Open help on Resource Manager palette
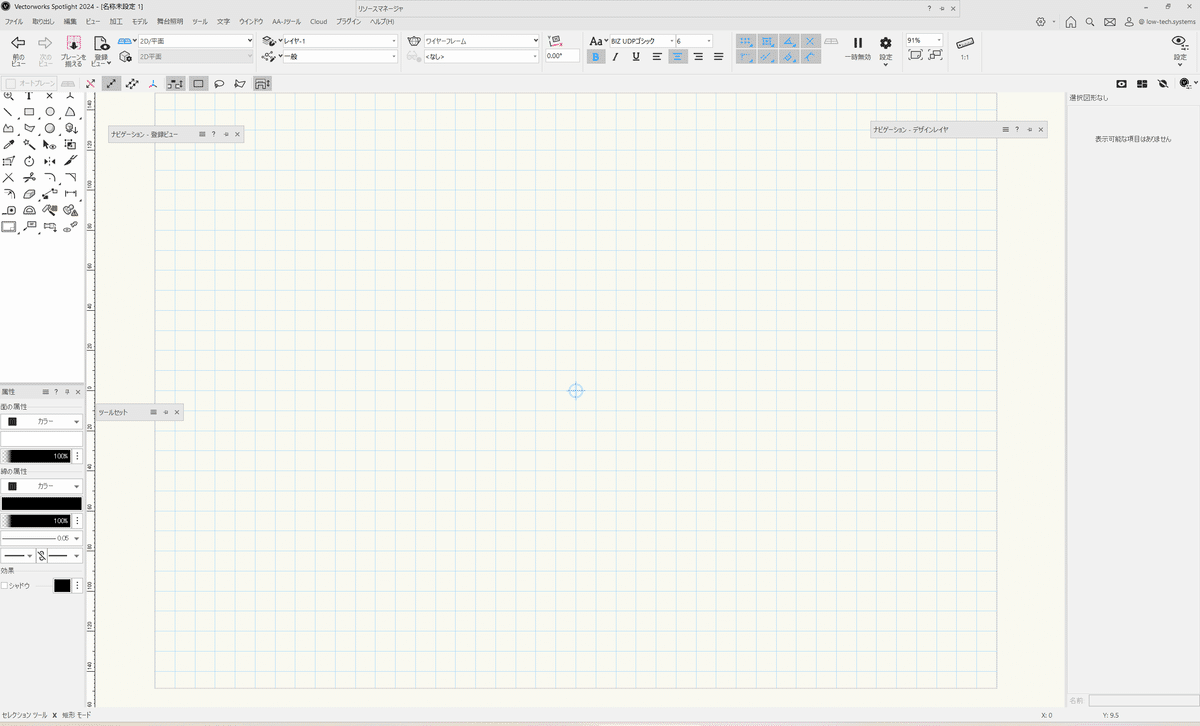1200x726 pixels. (x=929, y=8)
